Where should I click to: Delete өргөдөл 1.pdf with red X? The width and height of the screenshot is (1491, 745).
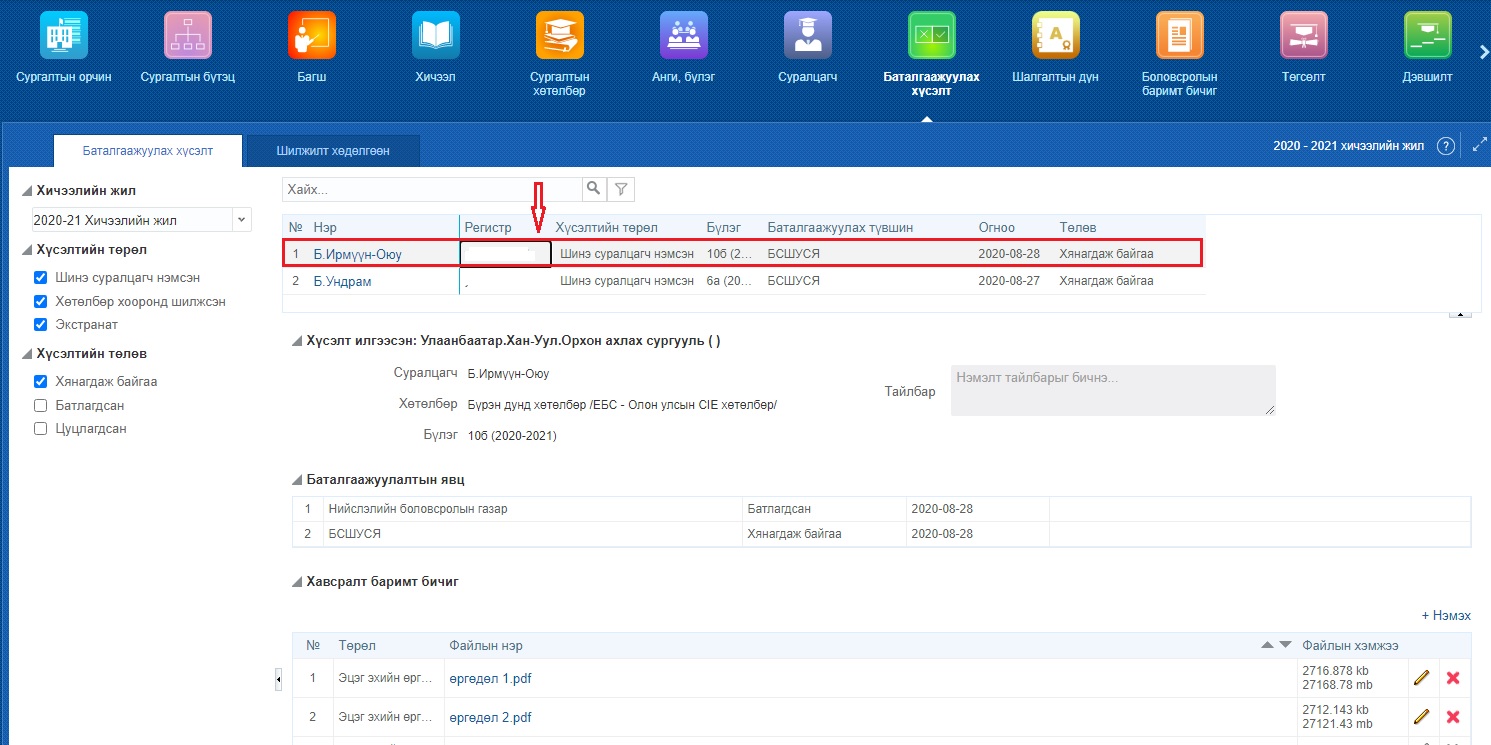(x=1453, y=678)
